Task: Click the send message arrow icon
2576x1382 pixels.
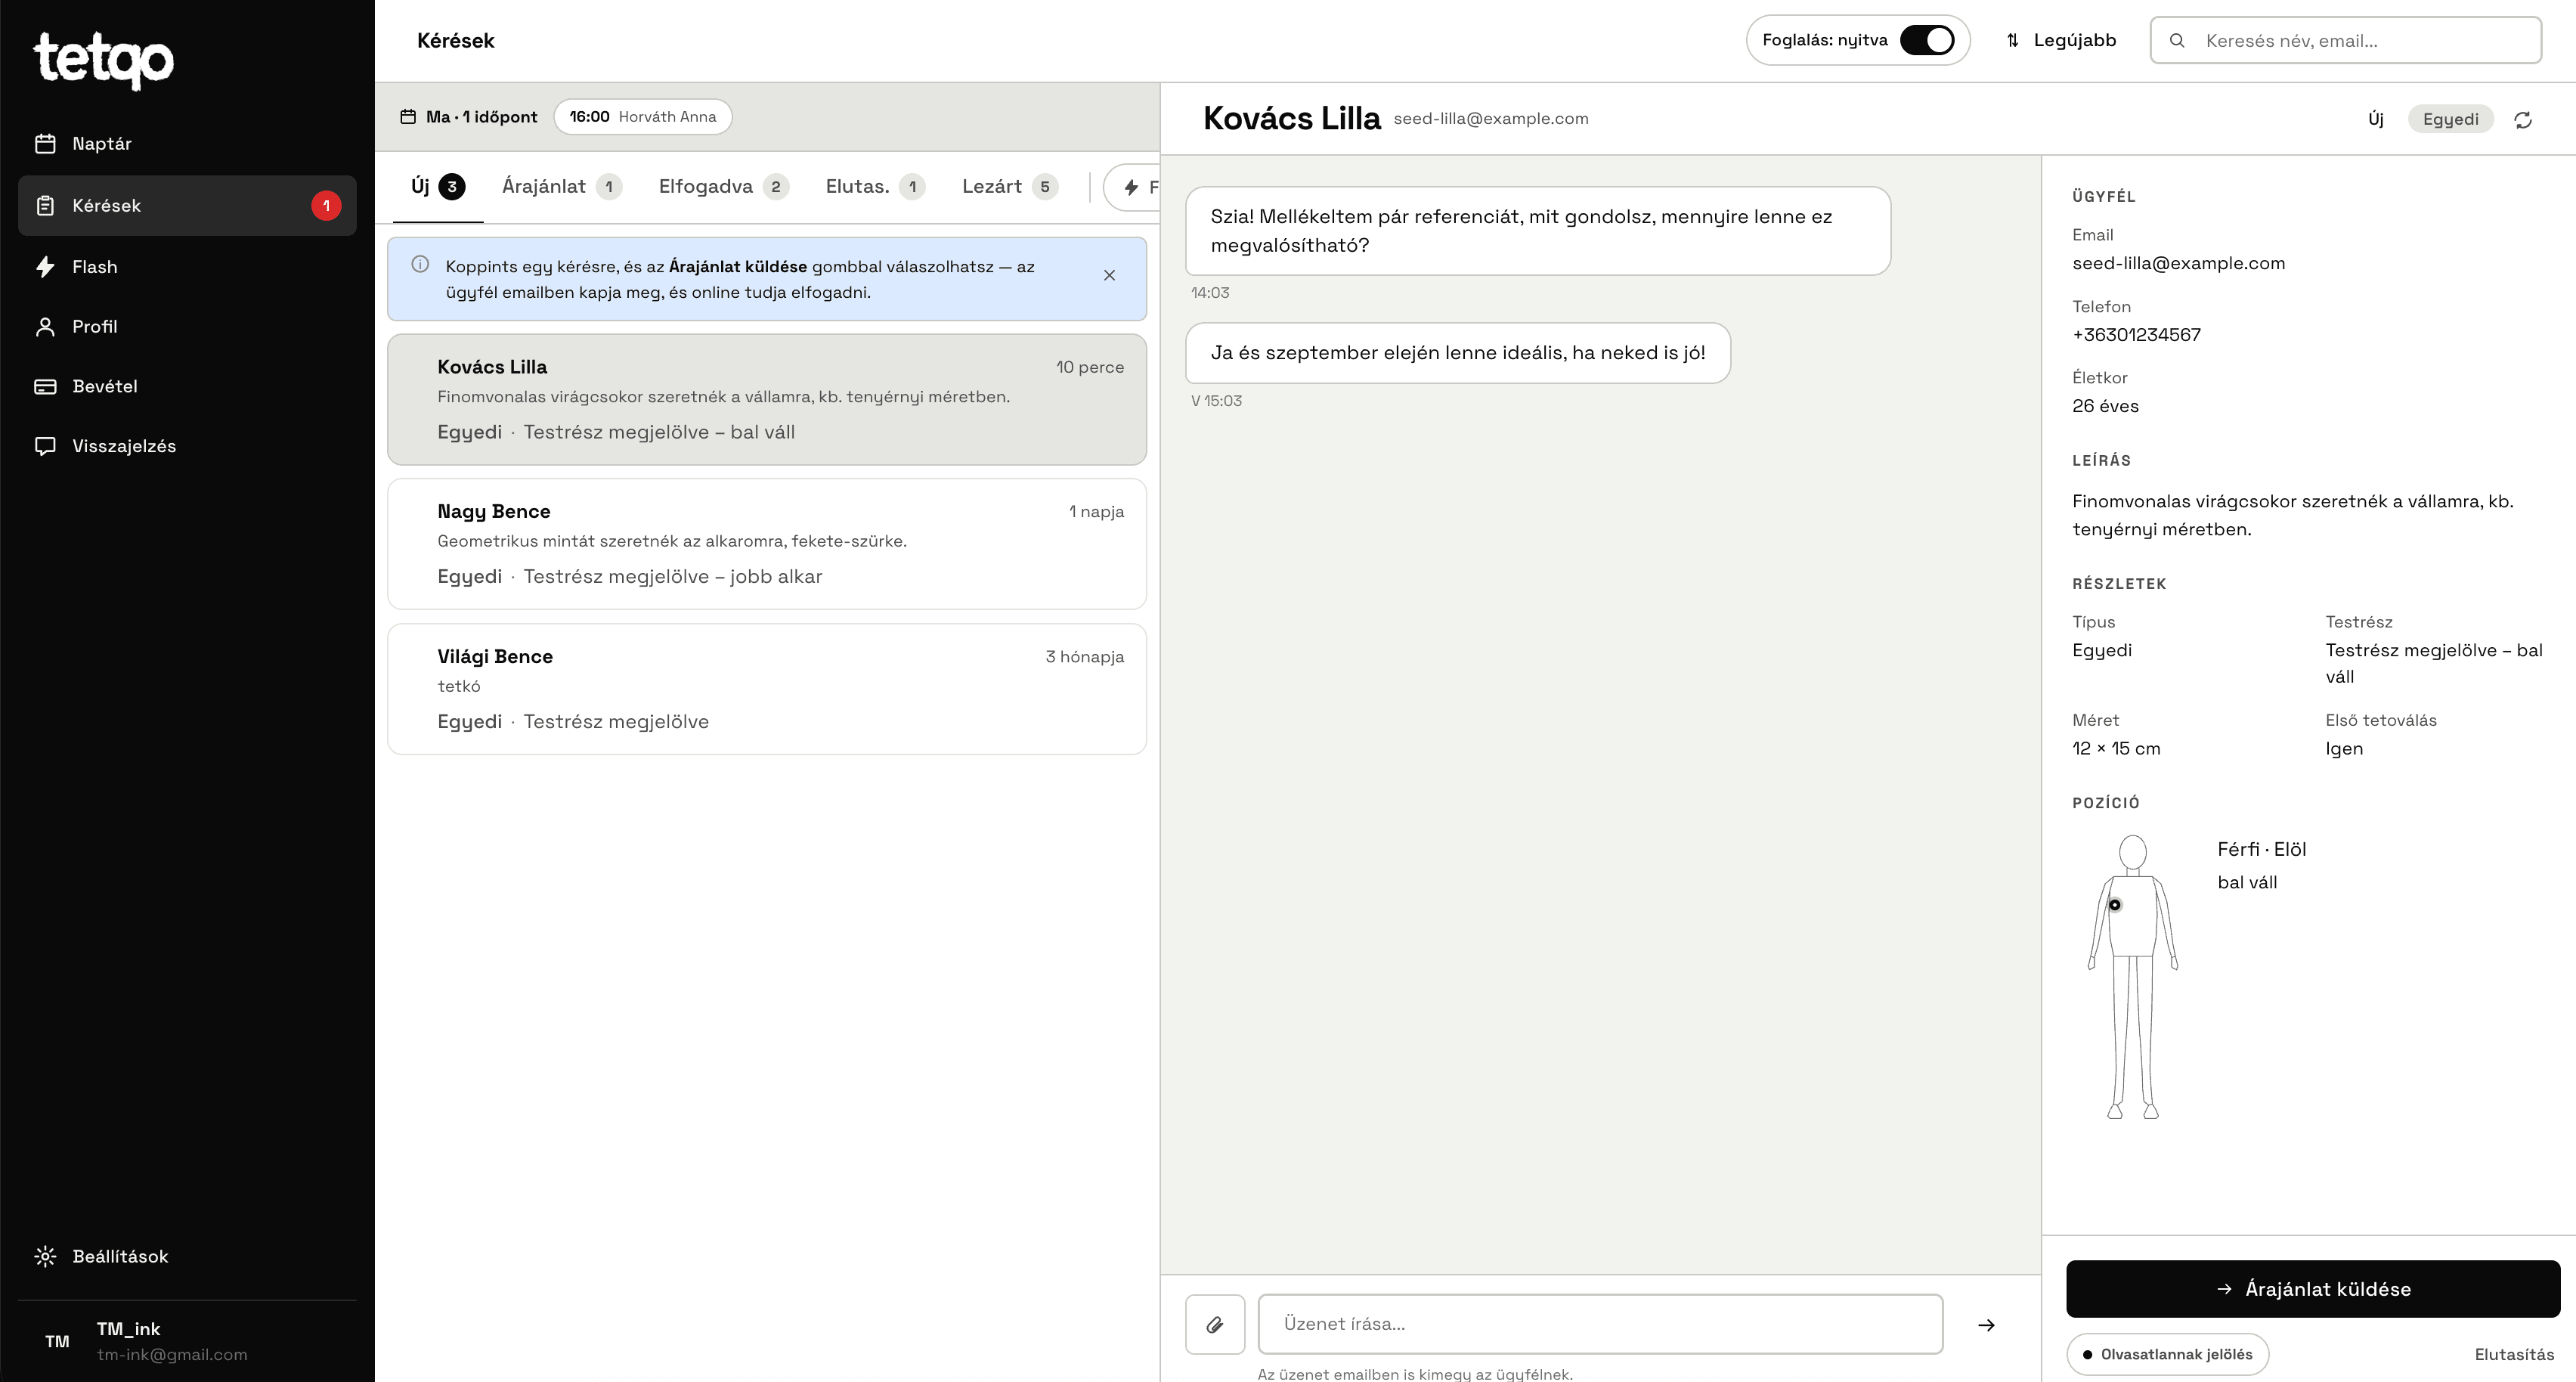Action: pos(1986,1325)
